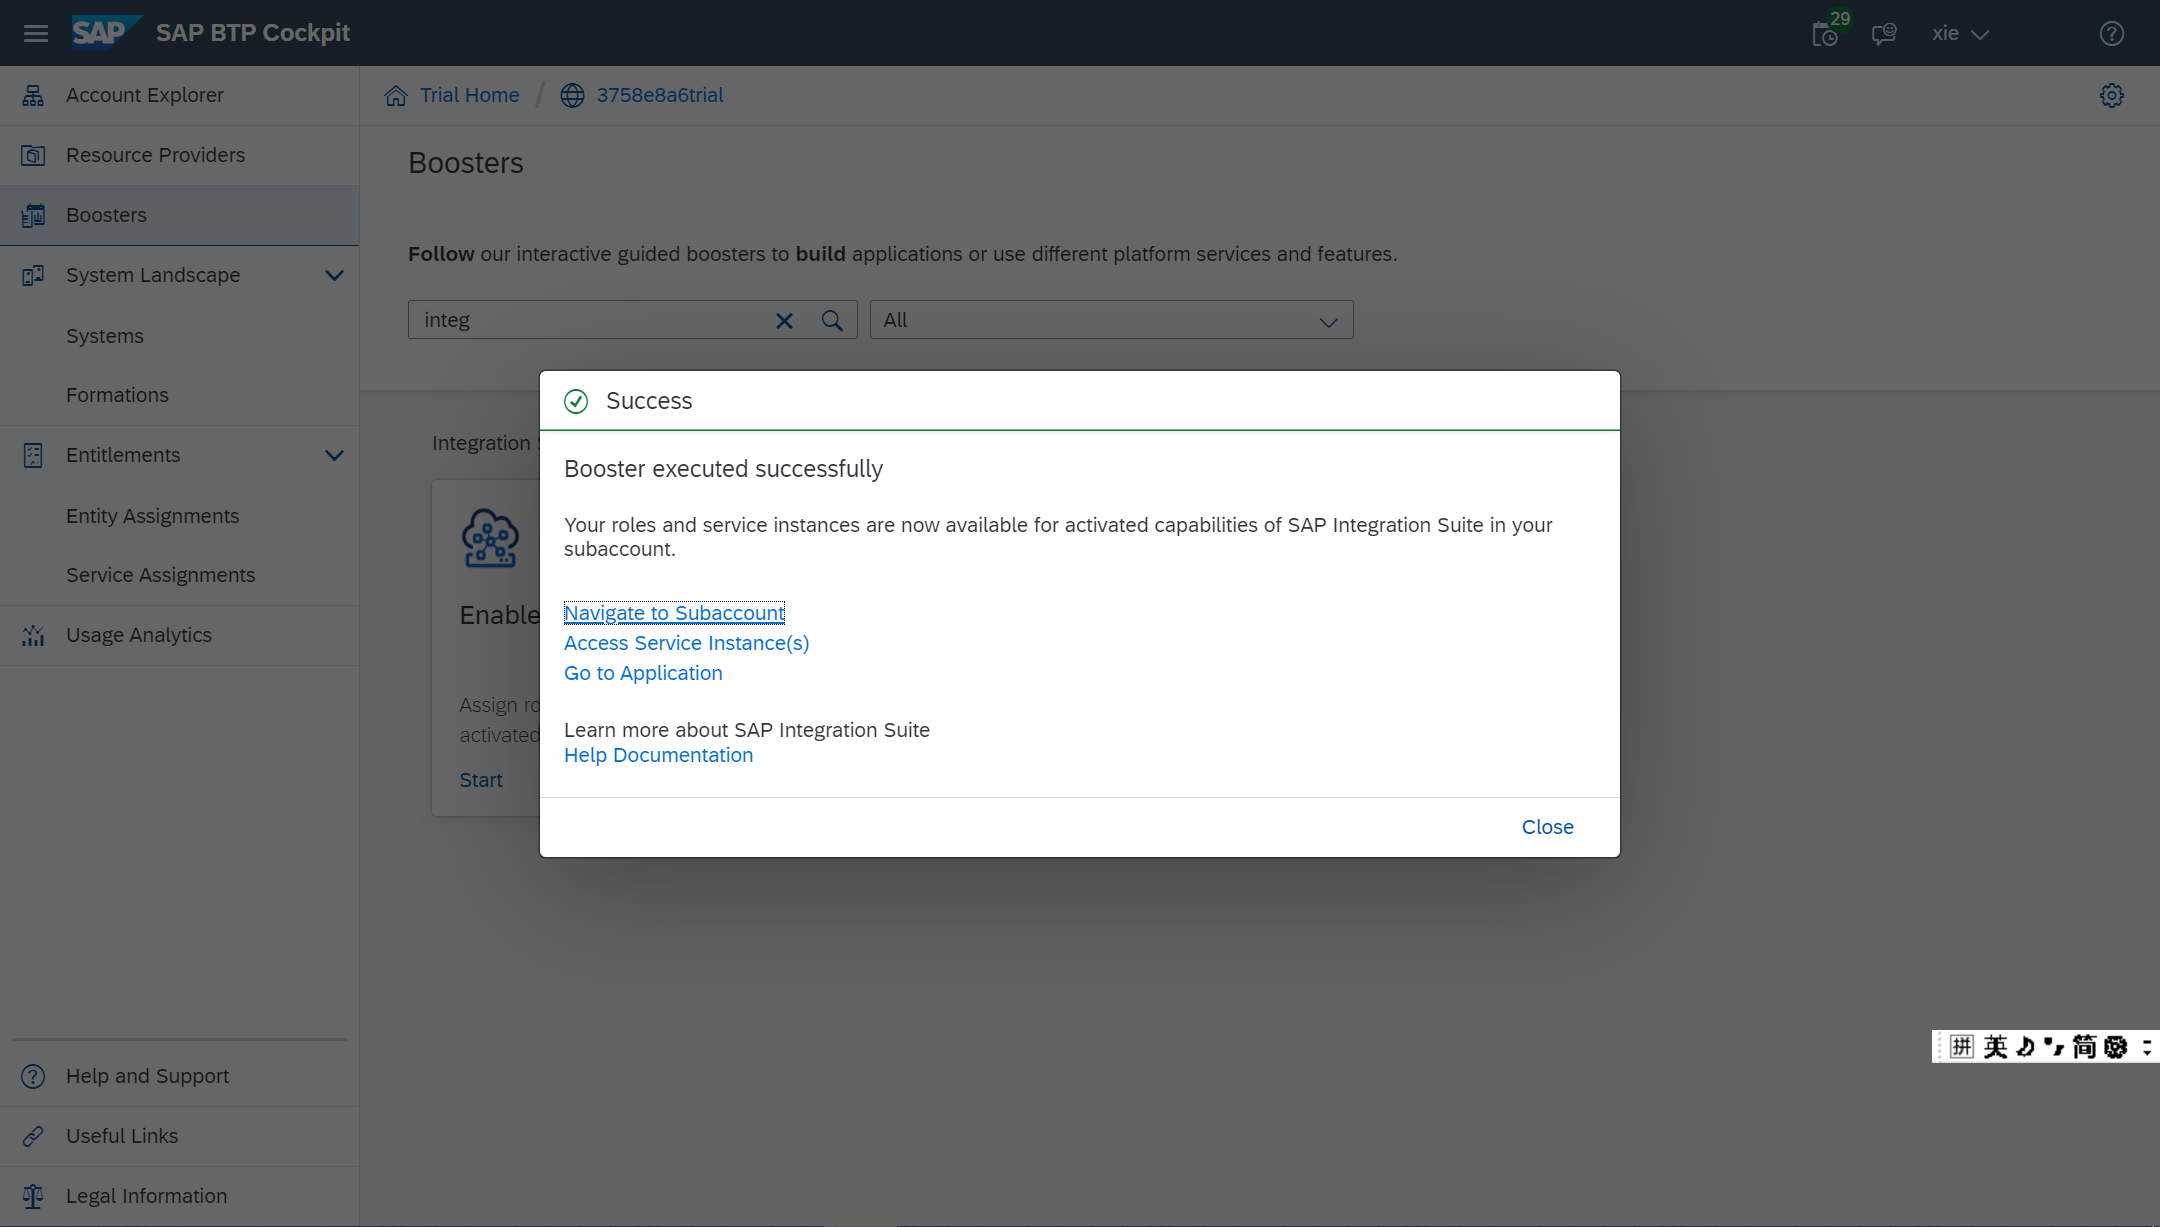Click the Boosters sidebar icon

(x=33, y=216)
